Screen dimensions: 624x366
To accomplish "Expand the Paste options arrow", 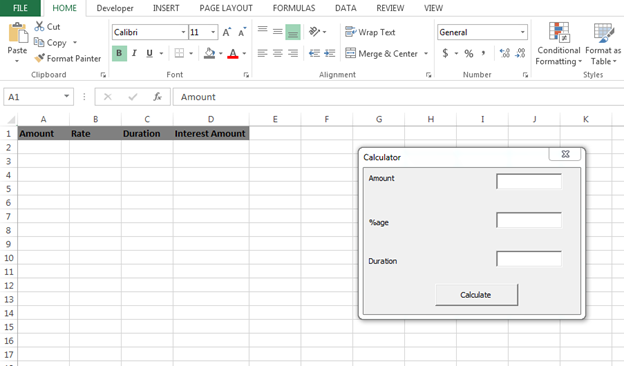I will point(17,61).
